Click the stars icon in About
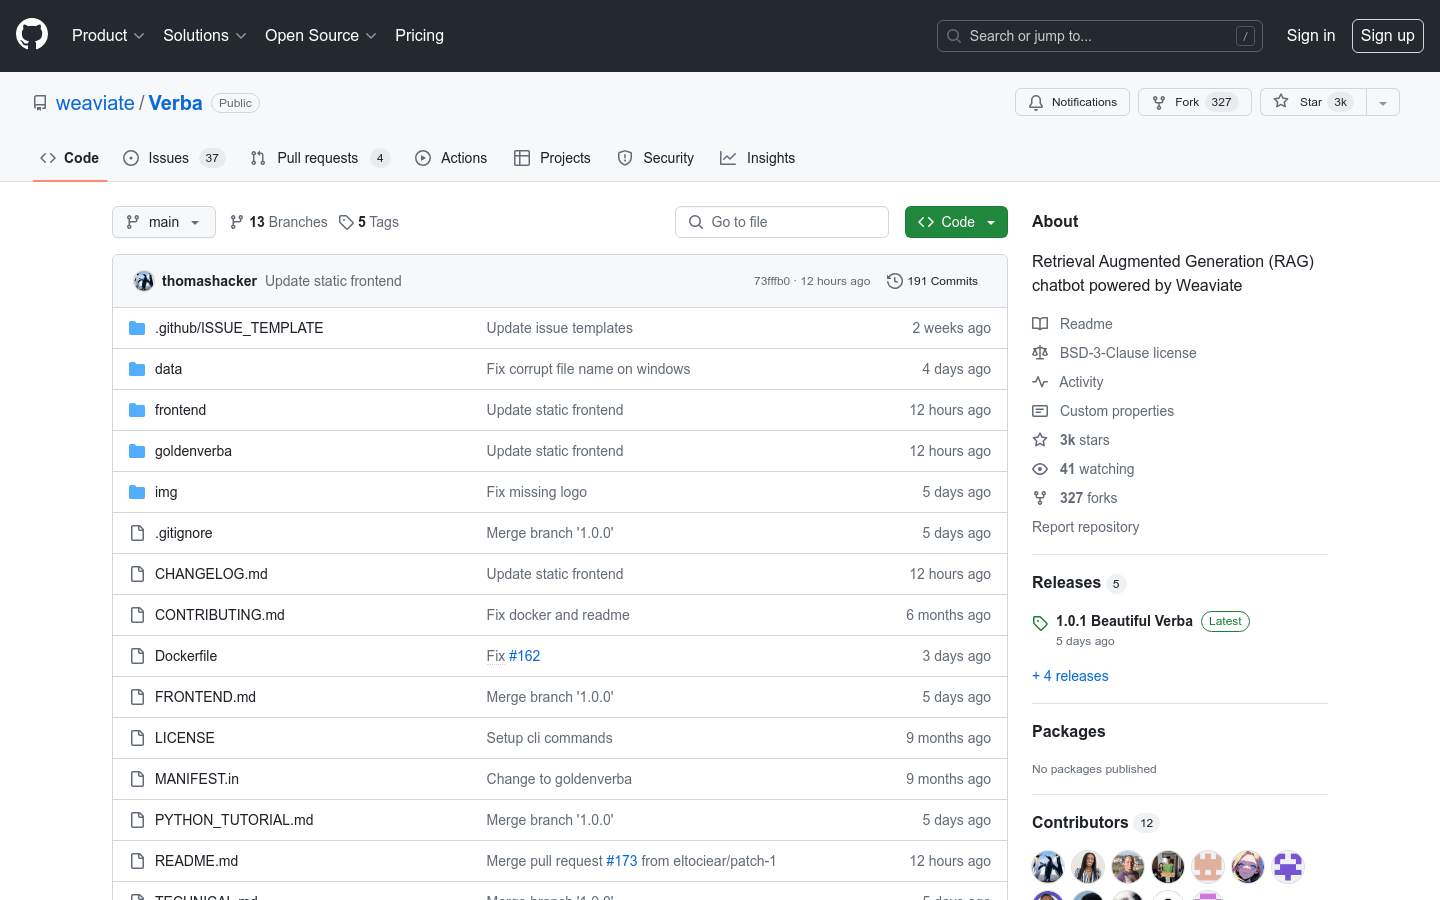This screenshot has height=900, width=1440. point(1040,440)
